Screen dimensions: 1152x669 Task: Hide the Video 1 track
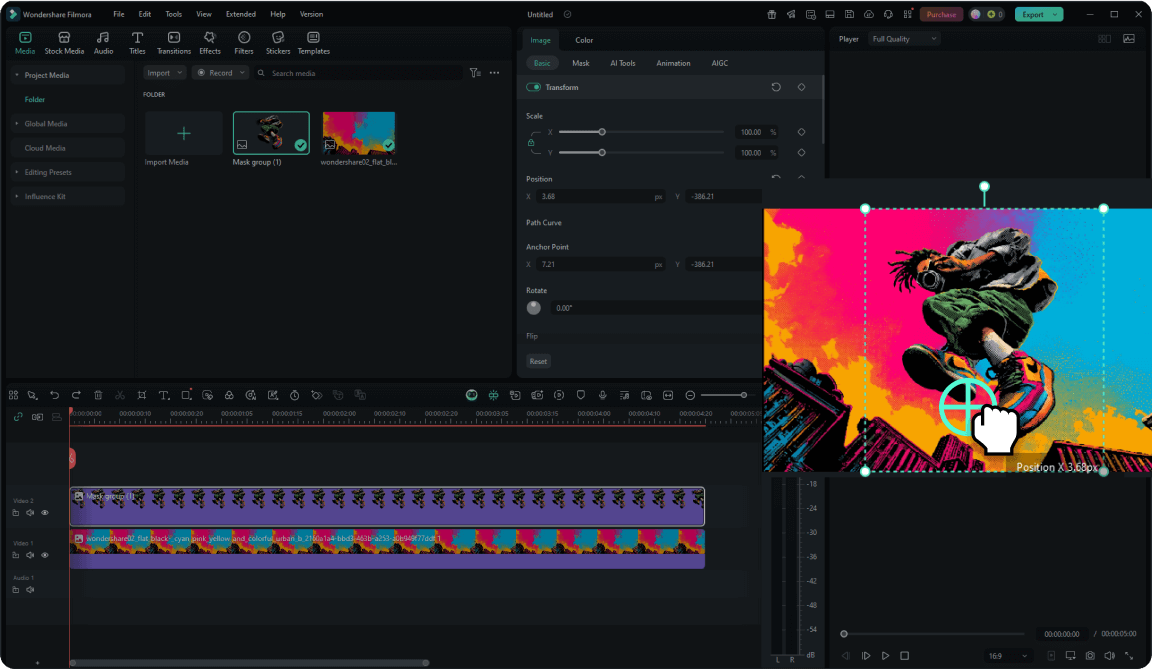coord(45,555)
